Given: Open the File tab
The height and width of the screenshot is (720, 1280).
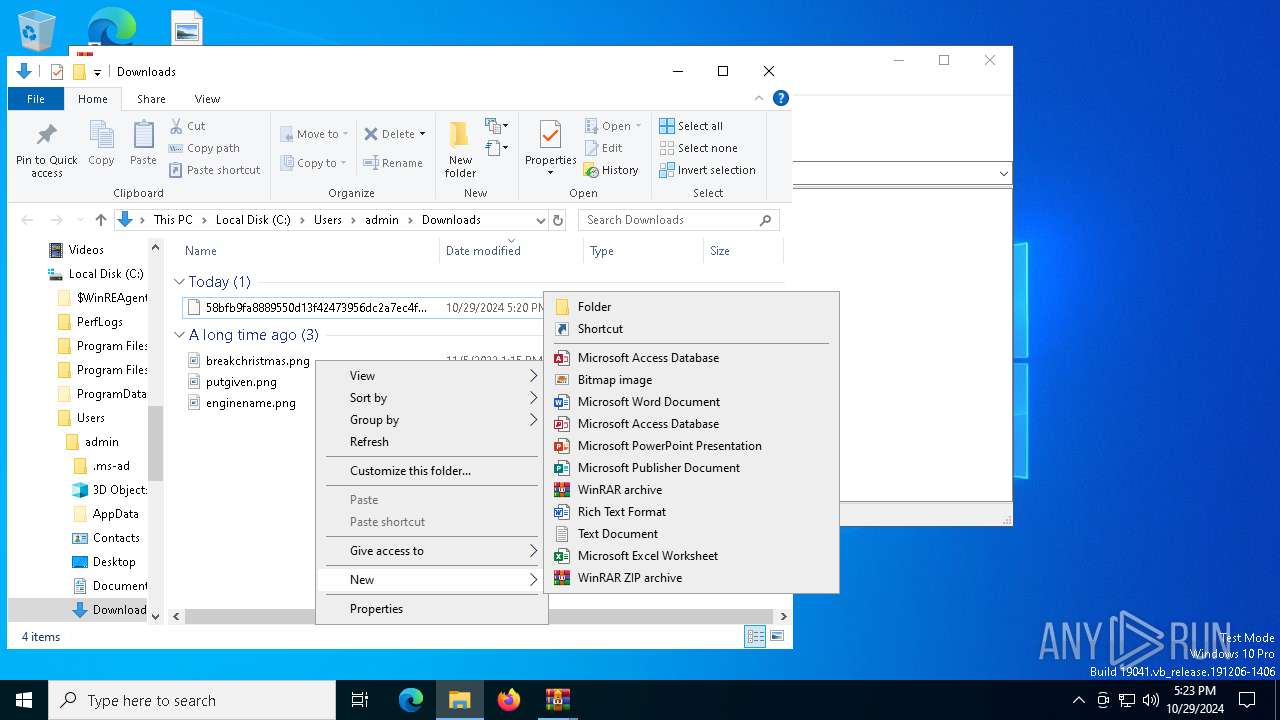Looking at the screenshot, I should click(36, 99).
